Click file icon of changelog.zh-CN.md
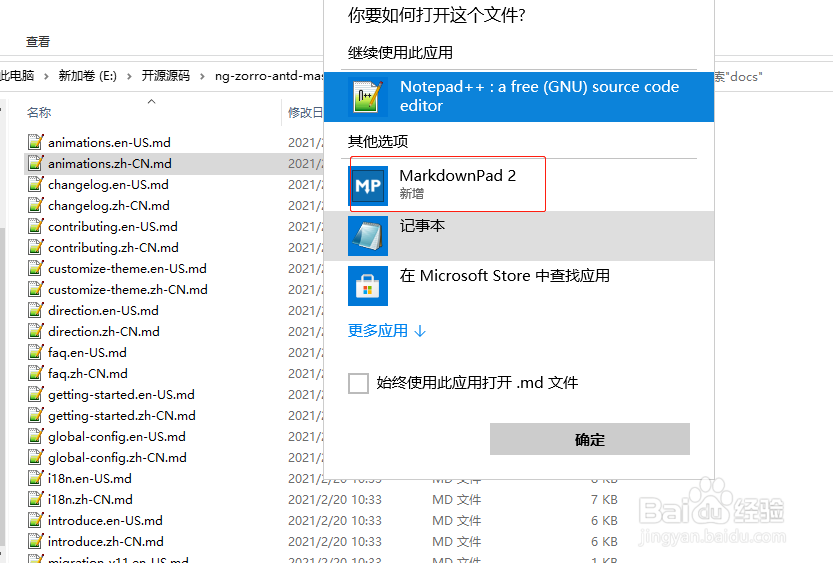 36,205
